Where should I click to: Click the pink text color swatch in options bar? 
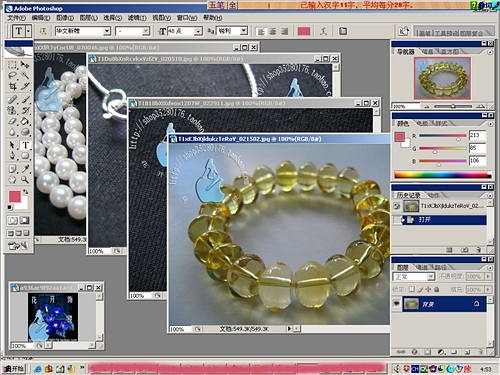tap(304, 31)
